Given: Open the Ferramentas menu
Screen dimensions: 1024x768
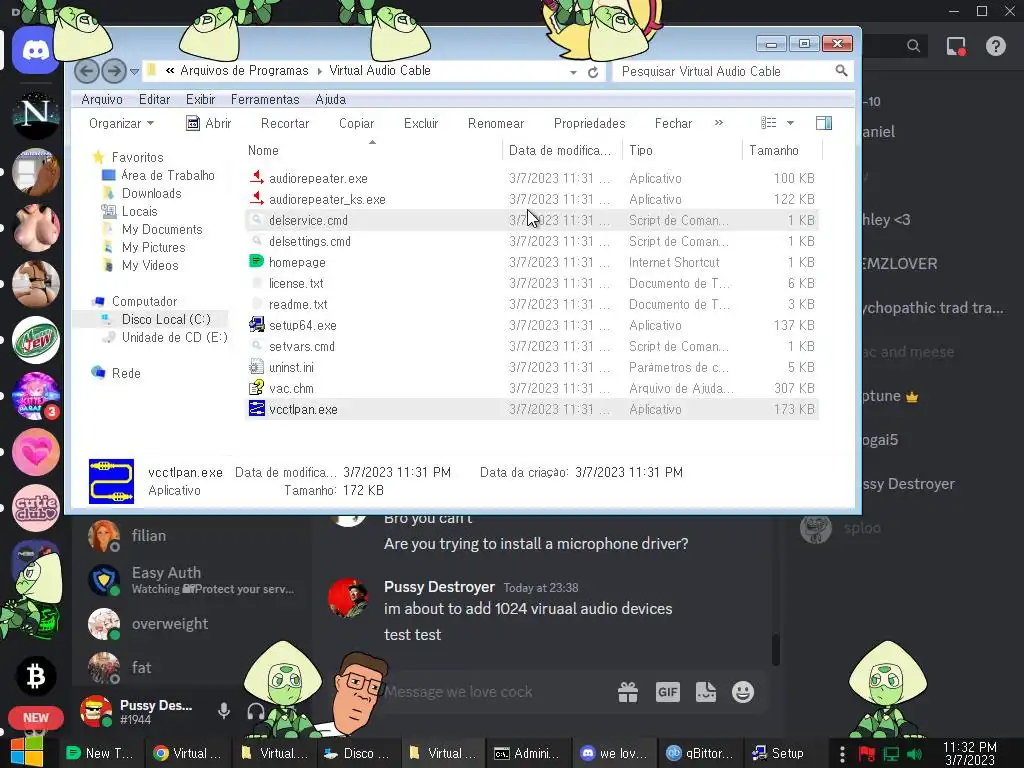Looking at the screenshot, I should coord(265,99).
